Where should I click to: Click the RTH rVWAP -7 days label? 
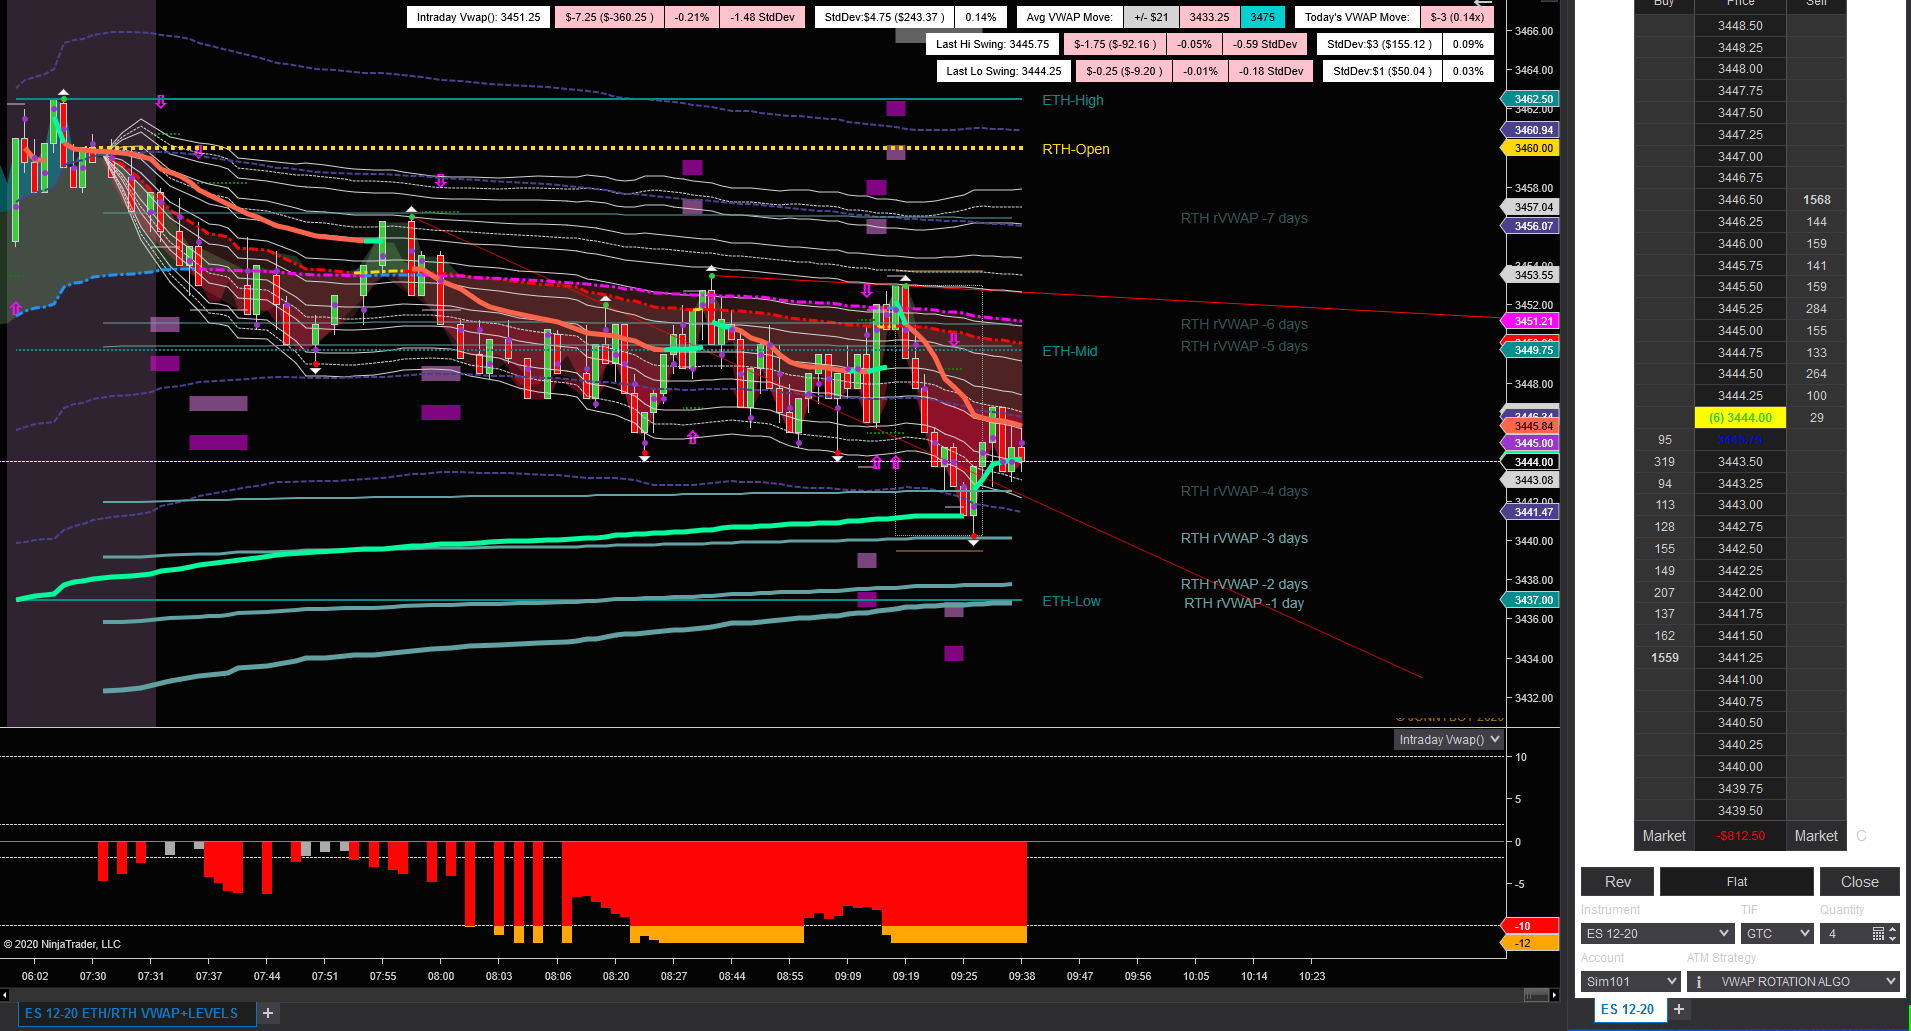1244,218
